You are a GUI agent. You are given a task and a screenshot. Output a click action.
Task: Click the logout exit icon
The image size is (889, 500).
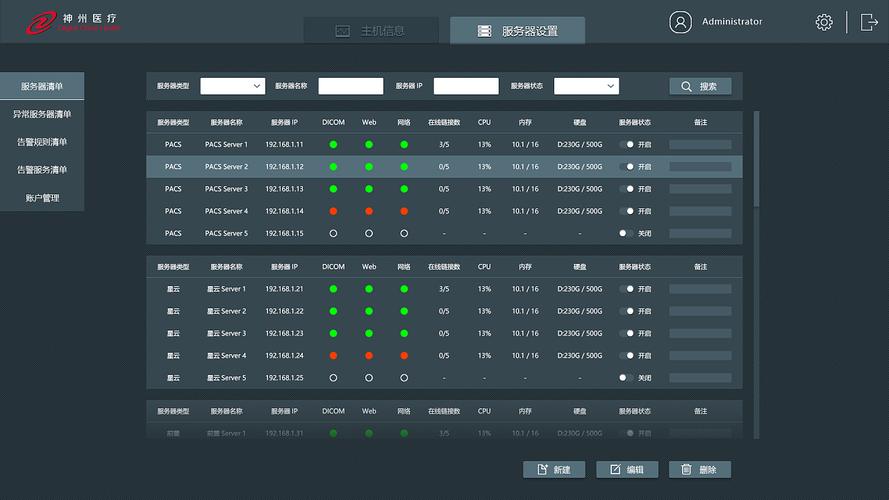pos(868,22)
